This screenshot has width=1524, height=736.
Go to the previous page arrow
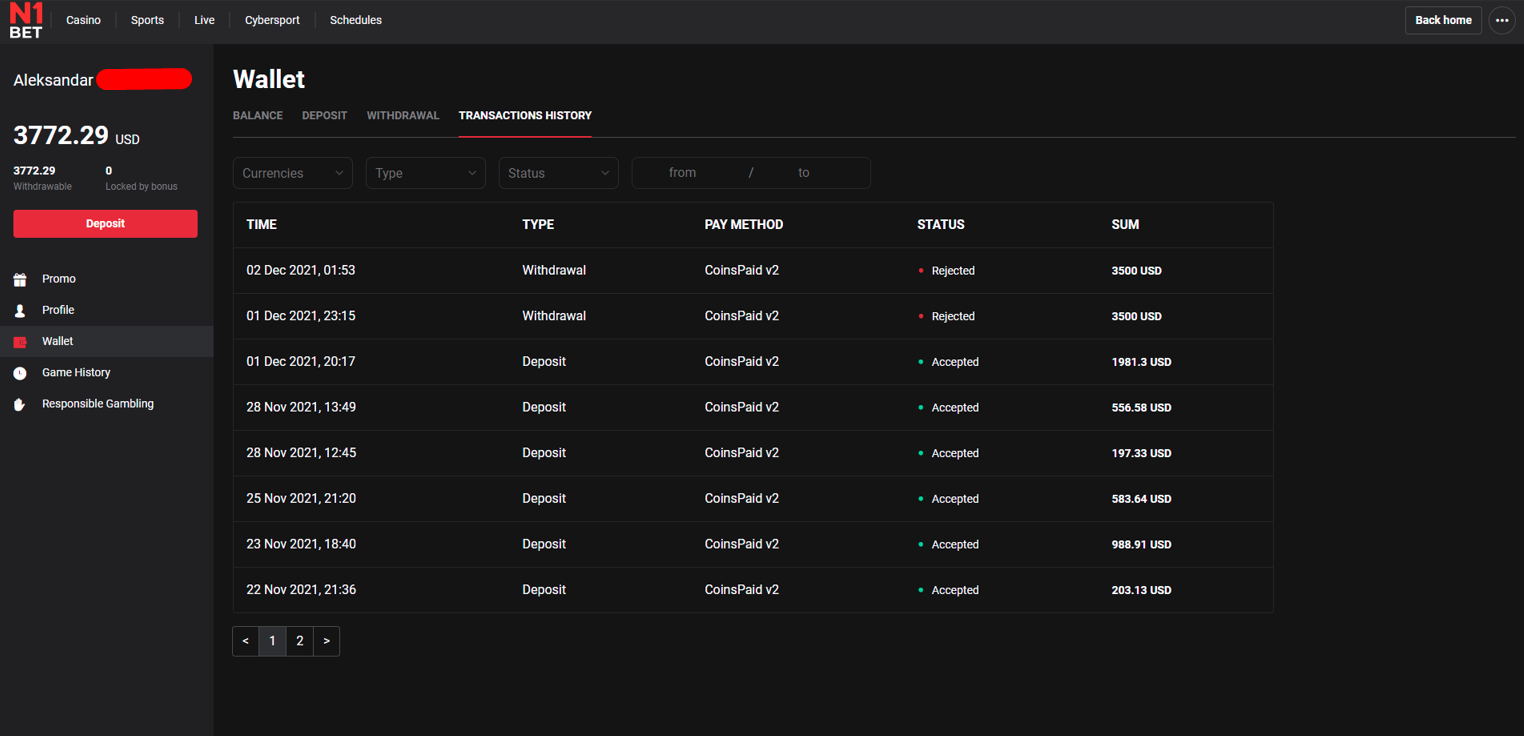(246, 641)
